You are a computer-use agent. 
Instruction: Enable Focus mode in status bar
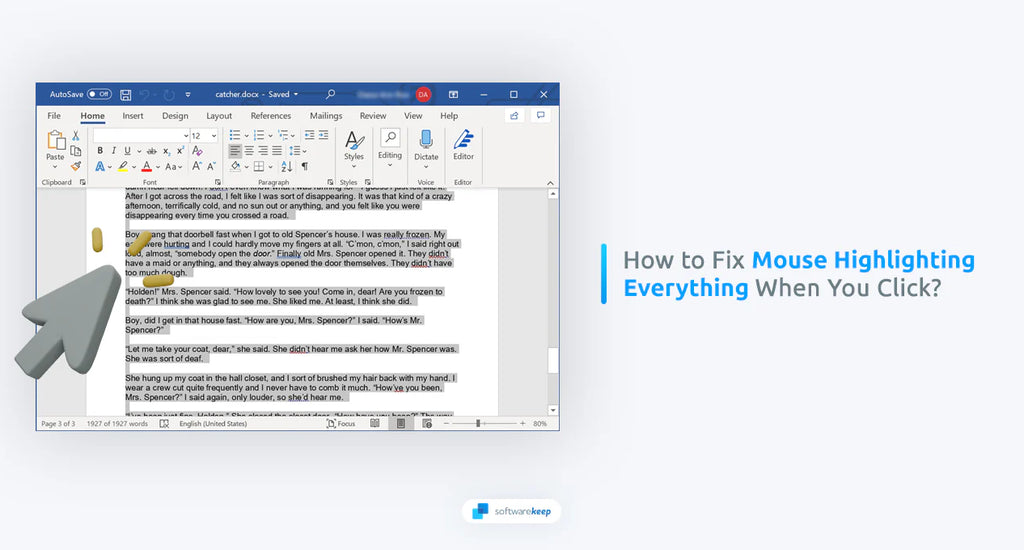(x=341, y=424)
